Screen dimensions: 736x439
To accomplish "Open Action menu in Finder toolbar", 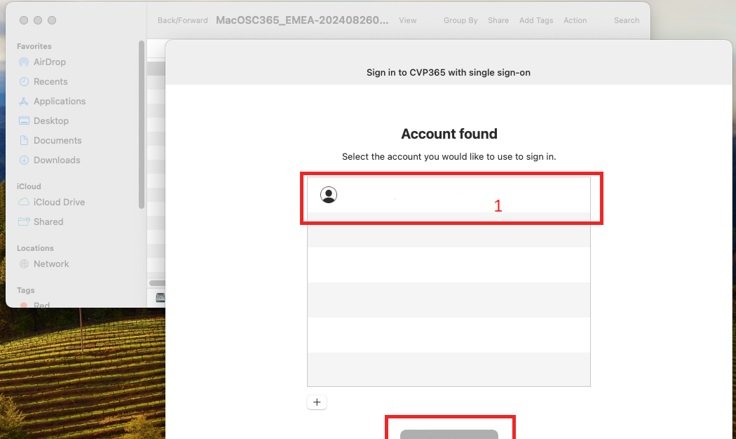I will [575, 21].
